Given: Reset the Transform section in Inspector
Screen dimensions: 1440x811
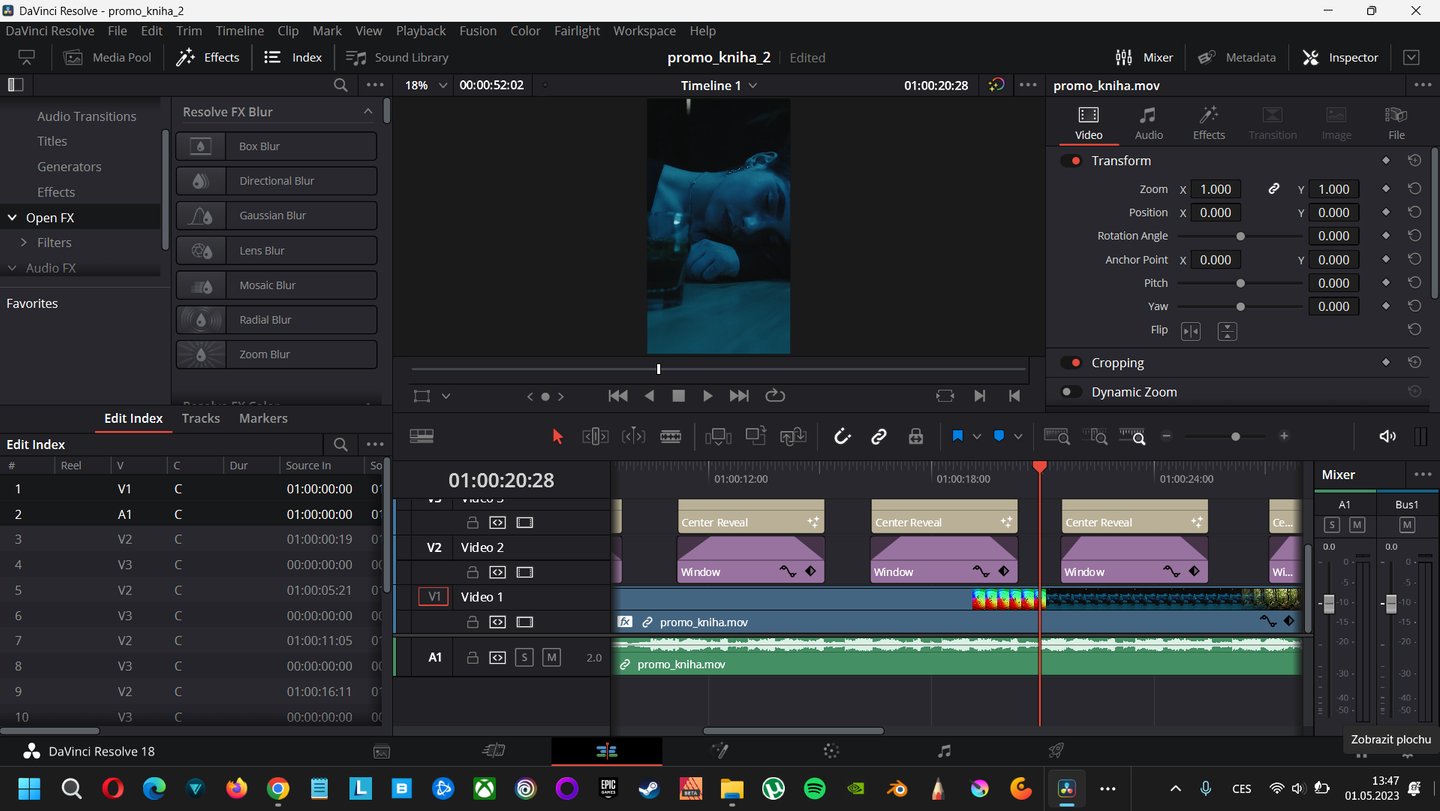Looking at the screenshot, I should 1414,161.
